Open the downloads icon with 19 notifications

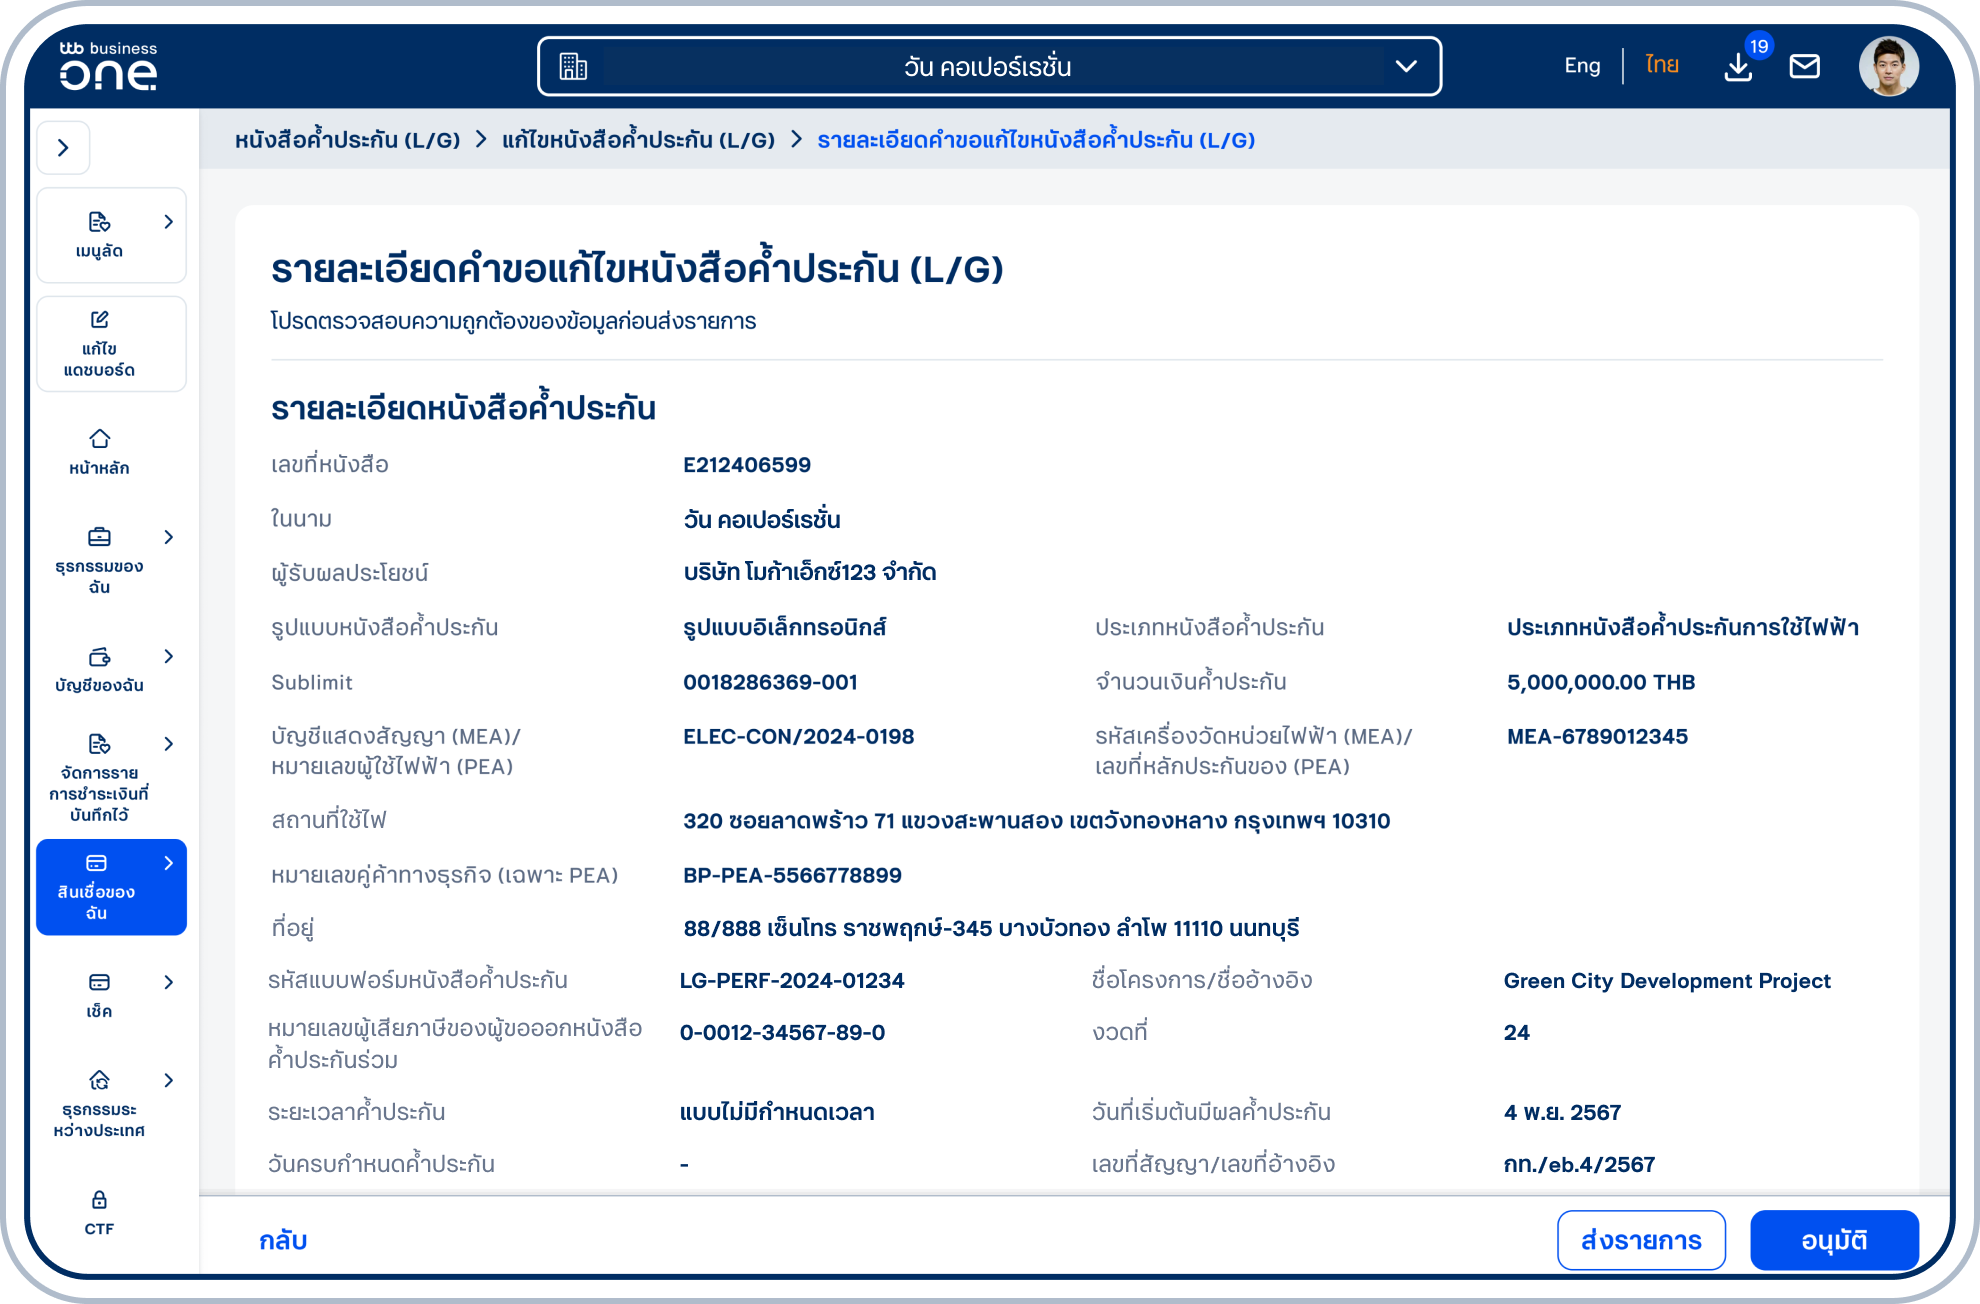coord(1738,66)
